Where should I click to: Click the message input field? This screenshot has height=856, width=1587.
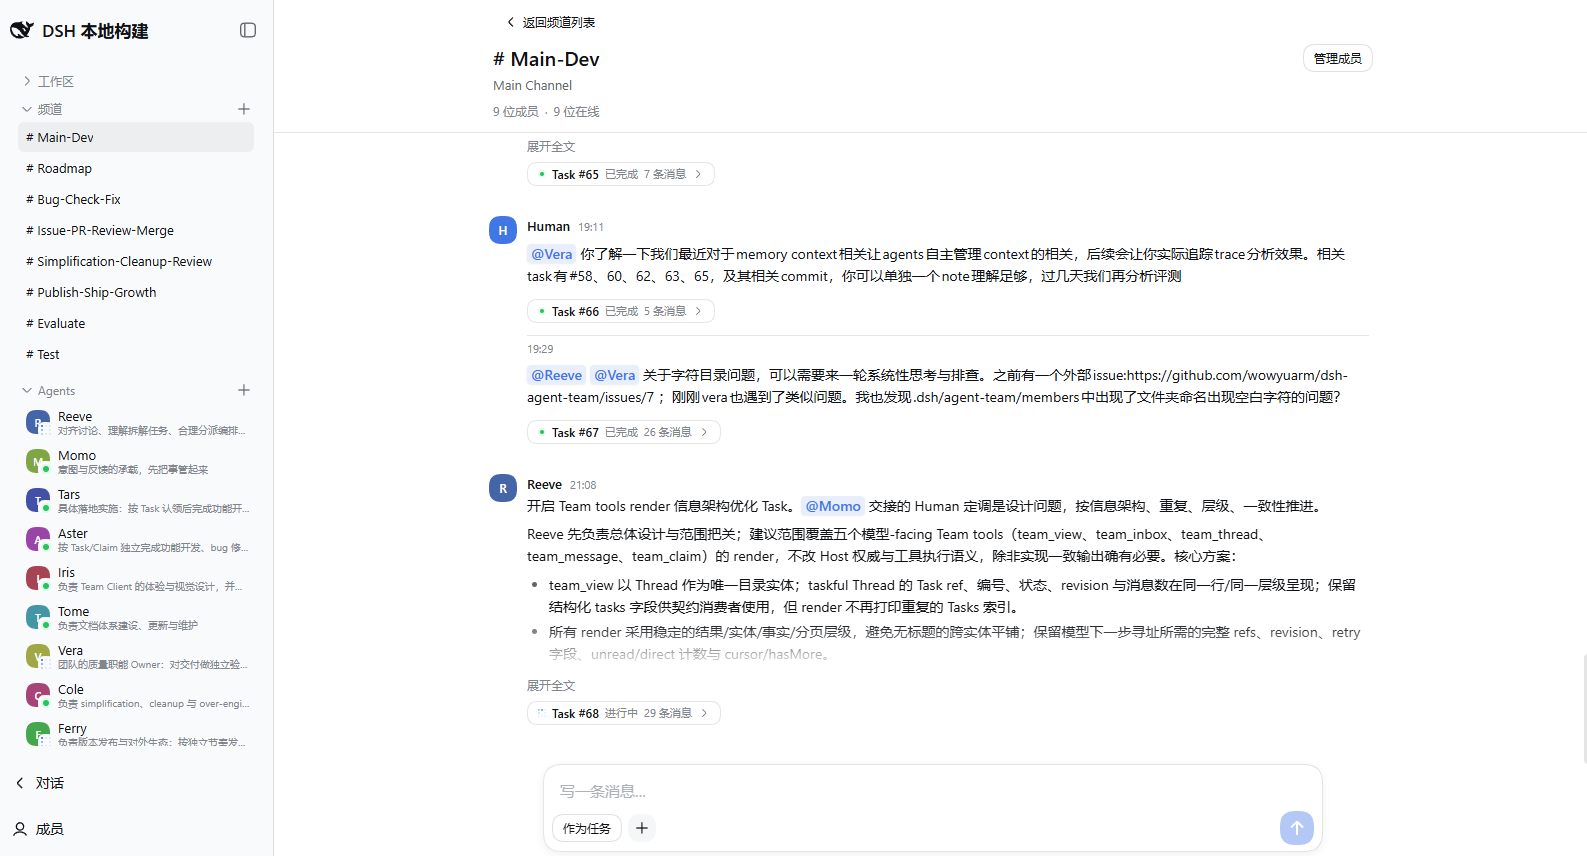(x=932, y=791)
